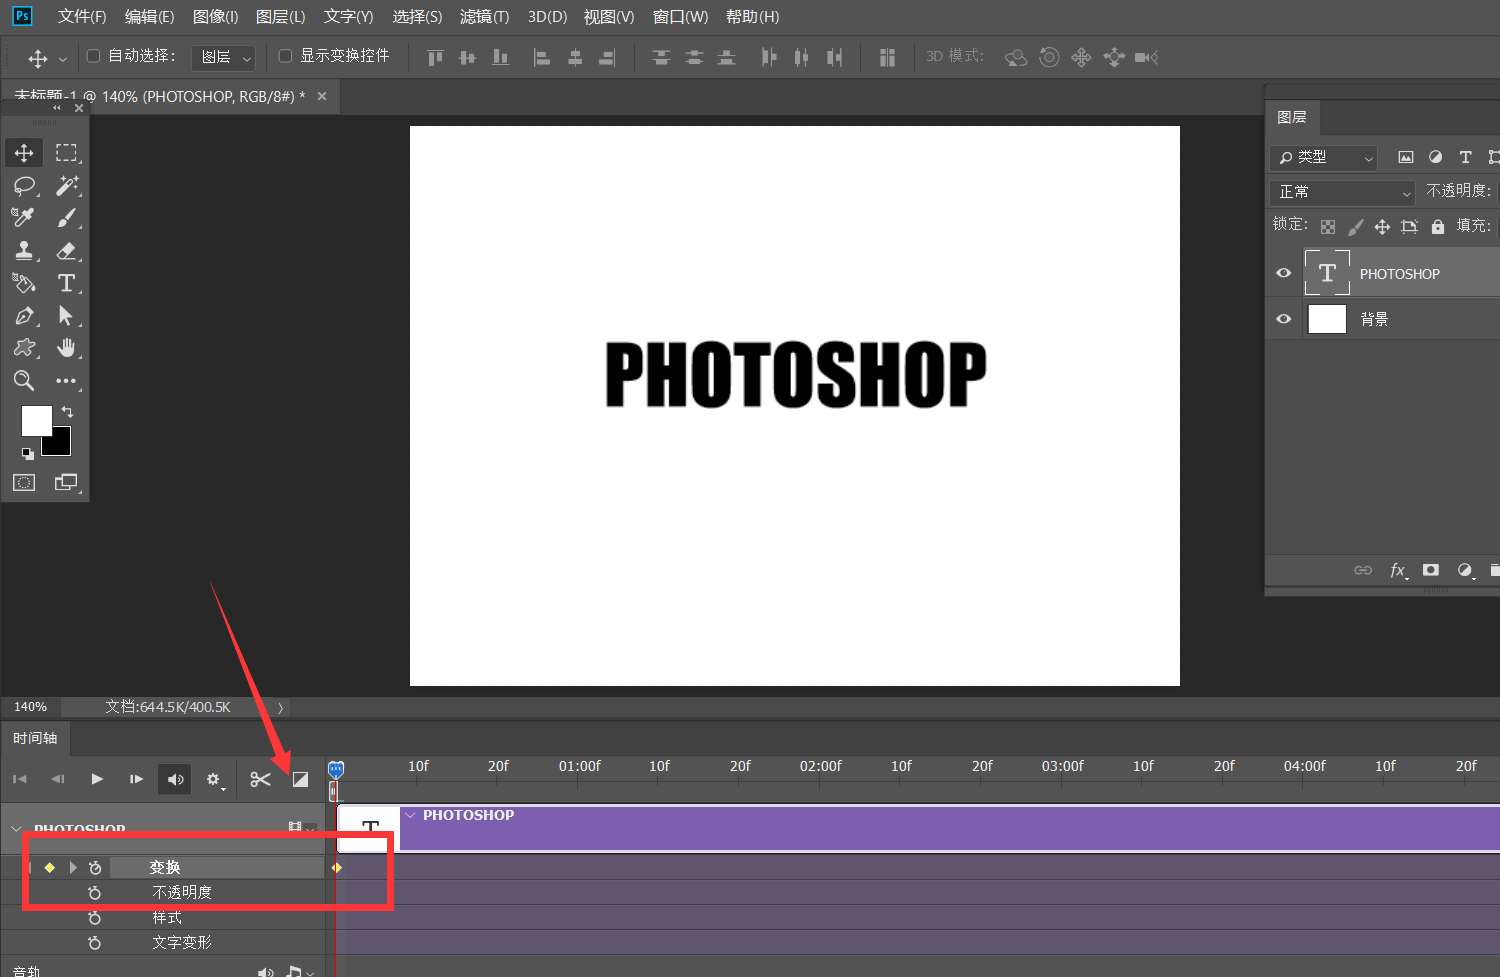
Task: Open the 图像(I) menu
Action: pos(215,17)
